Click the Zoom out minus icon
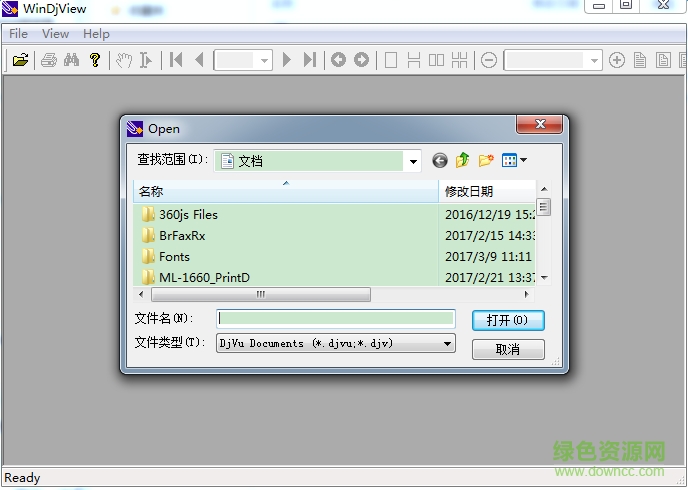This screenshot has width=688, height=490. click(x=489, y=60)
